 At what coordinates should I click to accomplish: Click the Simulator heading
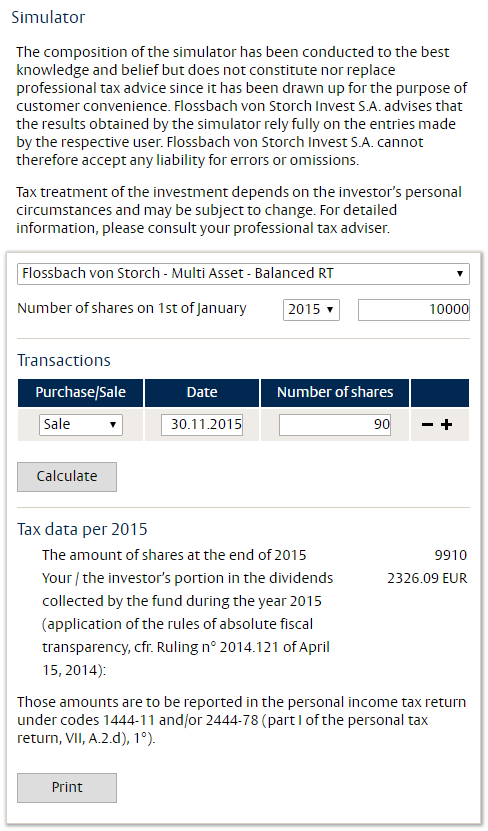[48, 17]
